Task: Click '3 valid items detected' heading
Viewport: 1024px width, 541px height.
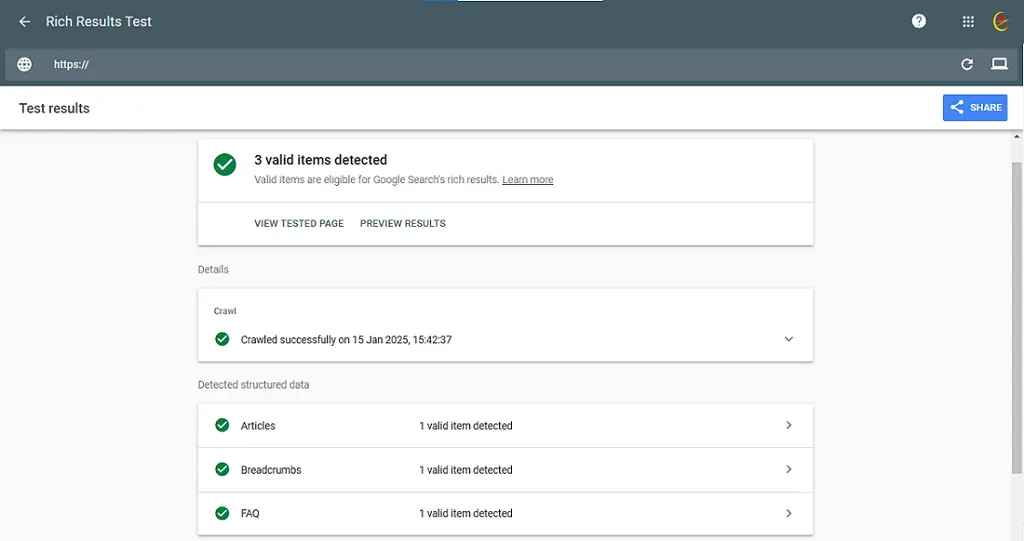Action: point(321,160)
